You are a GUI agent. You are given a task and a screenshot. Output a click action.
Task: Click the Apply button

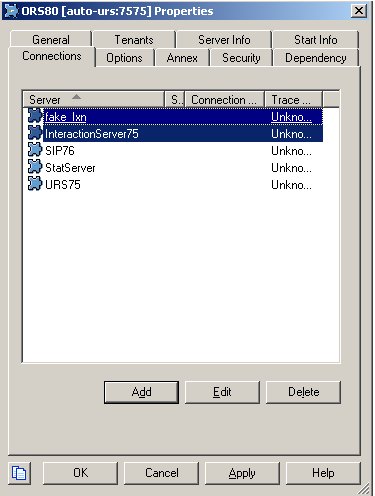pos(242,473)
